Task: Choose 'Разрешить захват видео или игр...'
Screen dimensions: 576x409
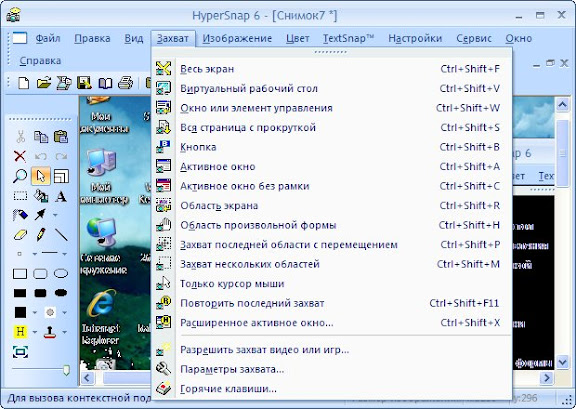Action: point(331,349)
